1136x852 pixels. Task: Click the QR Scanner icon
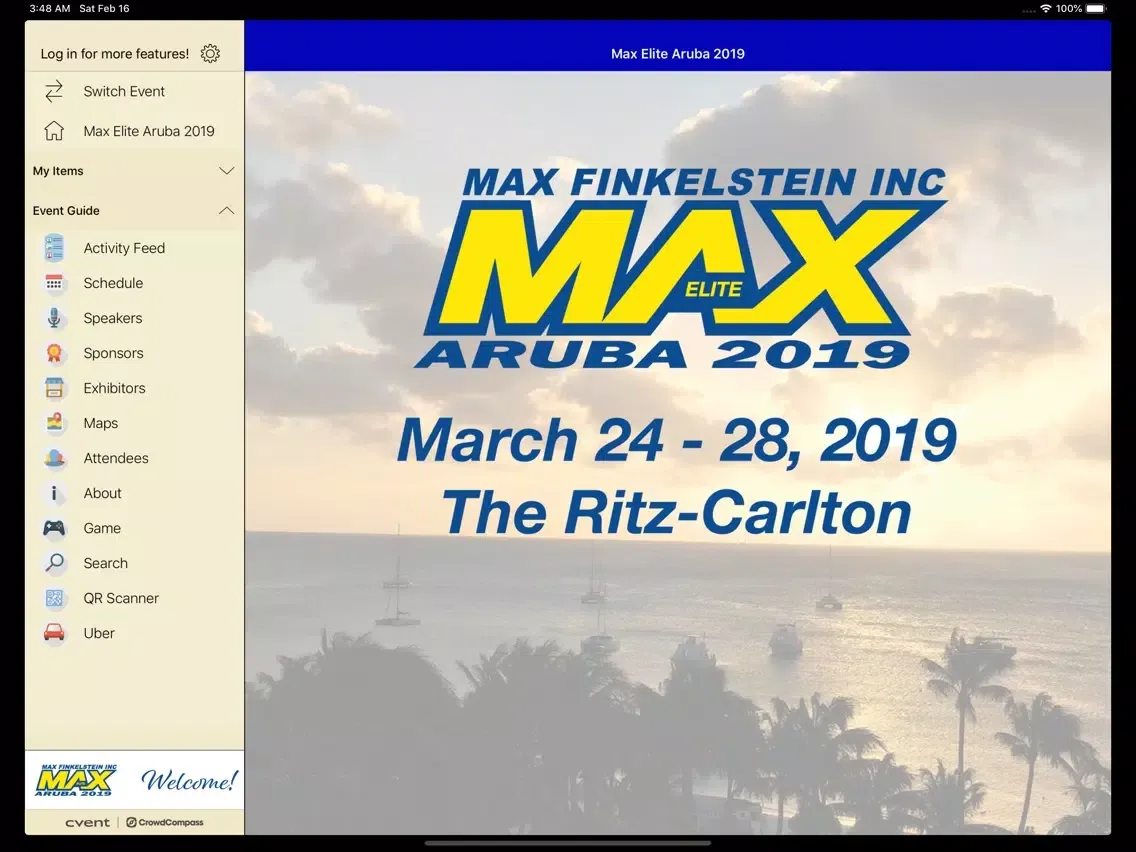tap(54, 598)
